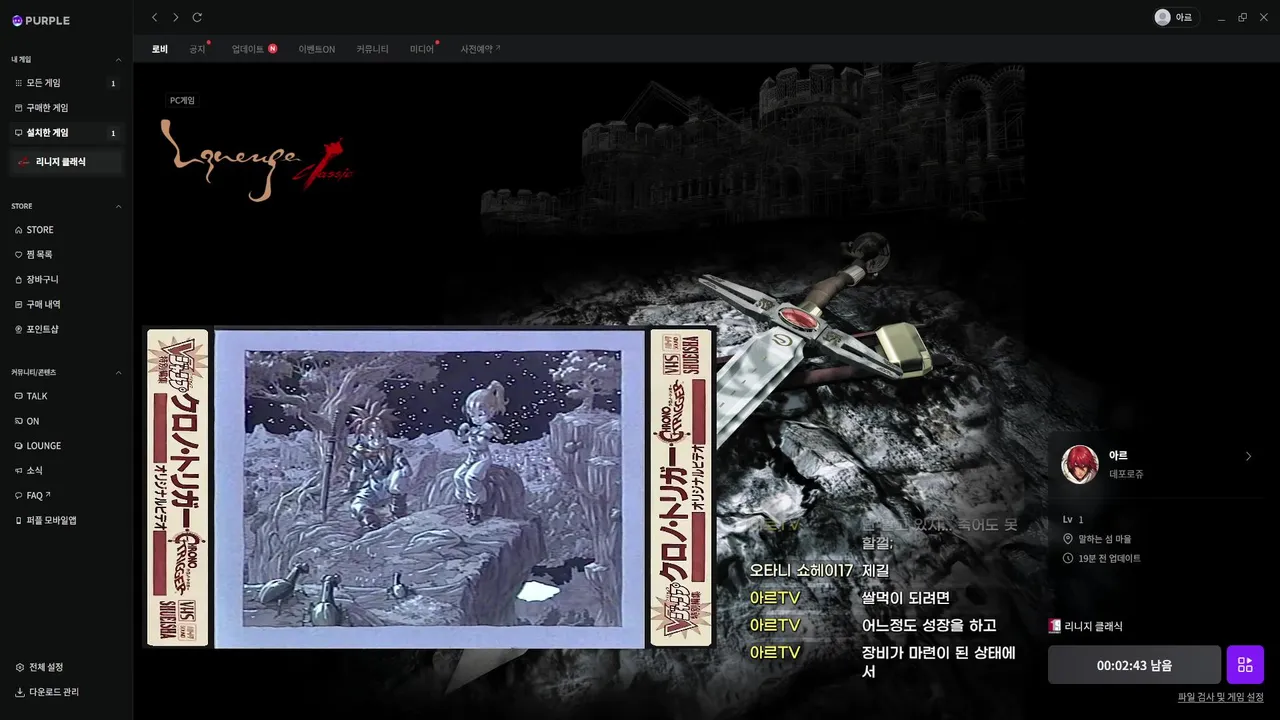Open 모든 게임 in sidebar
Viewport: 1280px width, 720px height.
[66, 83]
